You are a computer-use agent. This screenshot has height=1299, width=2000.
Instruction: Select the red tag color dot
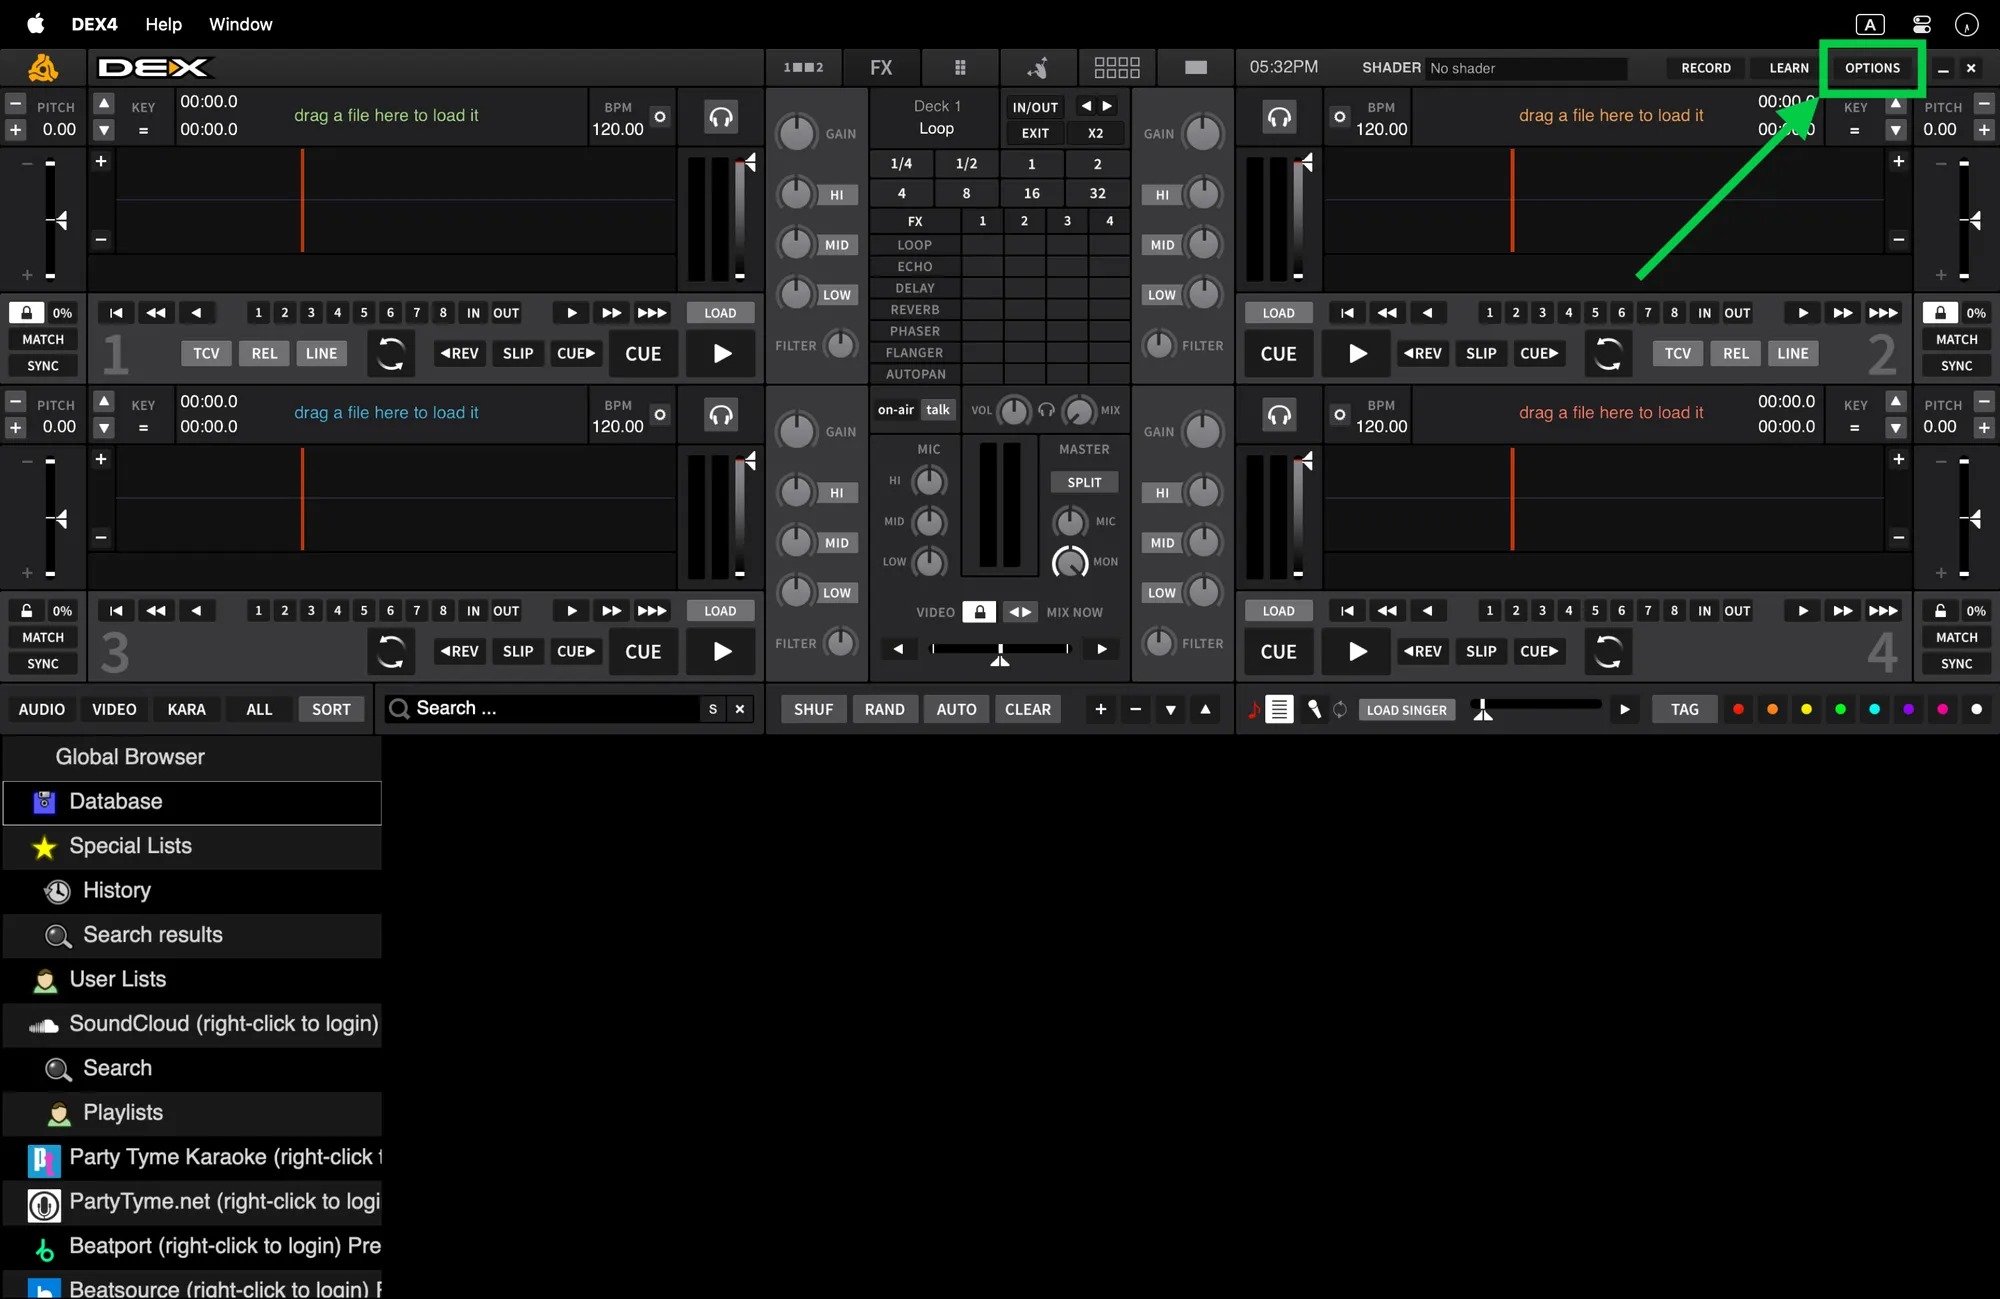point(1738,709)
